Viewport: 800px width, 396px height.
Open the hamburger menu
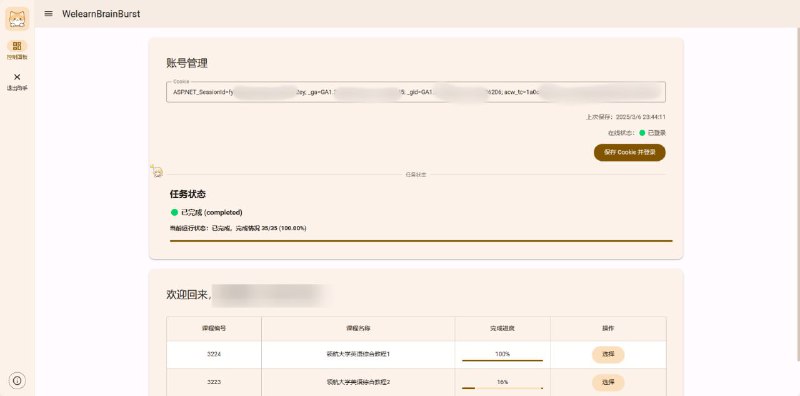pos(48,14)
